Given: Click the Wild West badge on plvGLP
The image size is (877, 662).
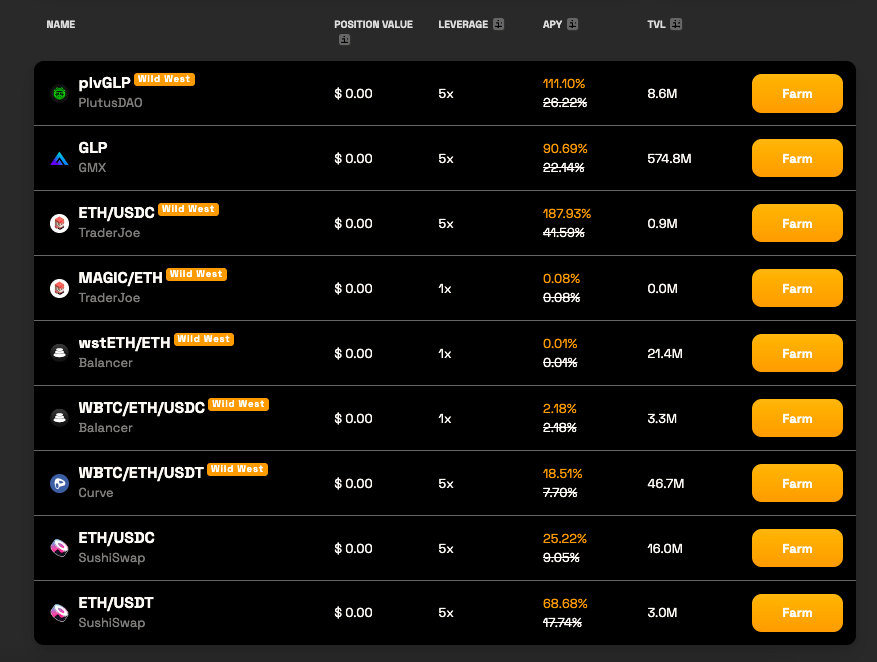Looking at the screenshot, I should click(164, 79).
